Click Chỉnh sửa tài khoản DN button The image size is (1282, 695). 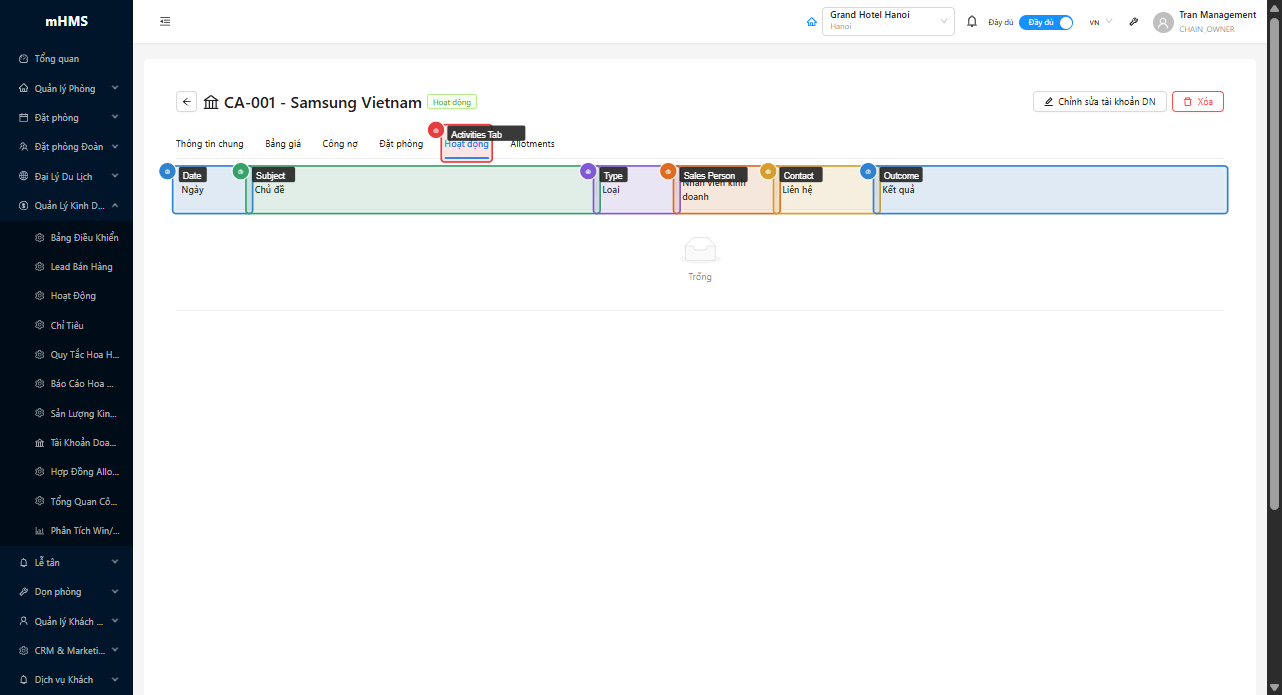(1099, 102)
